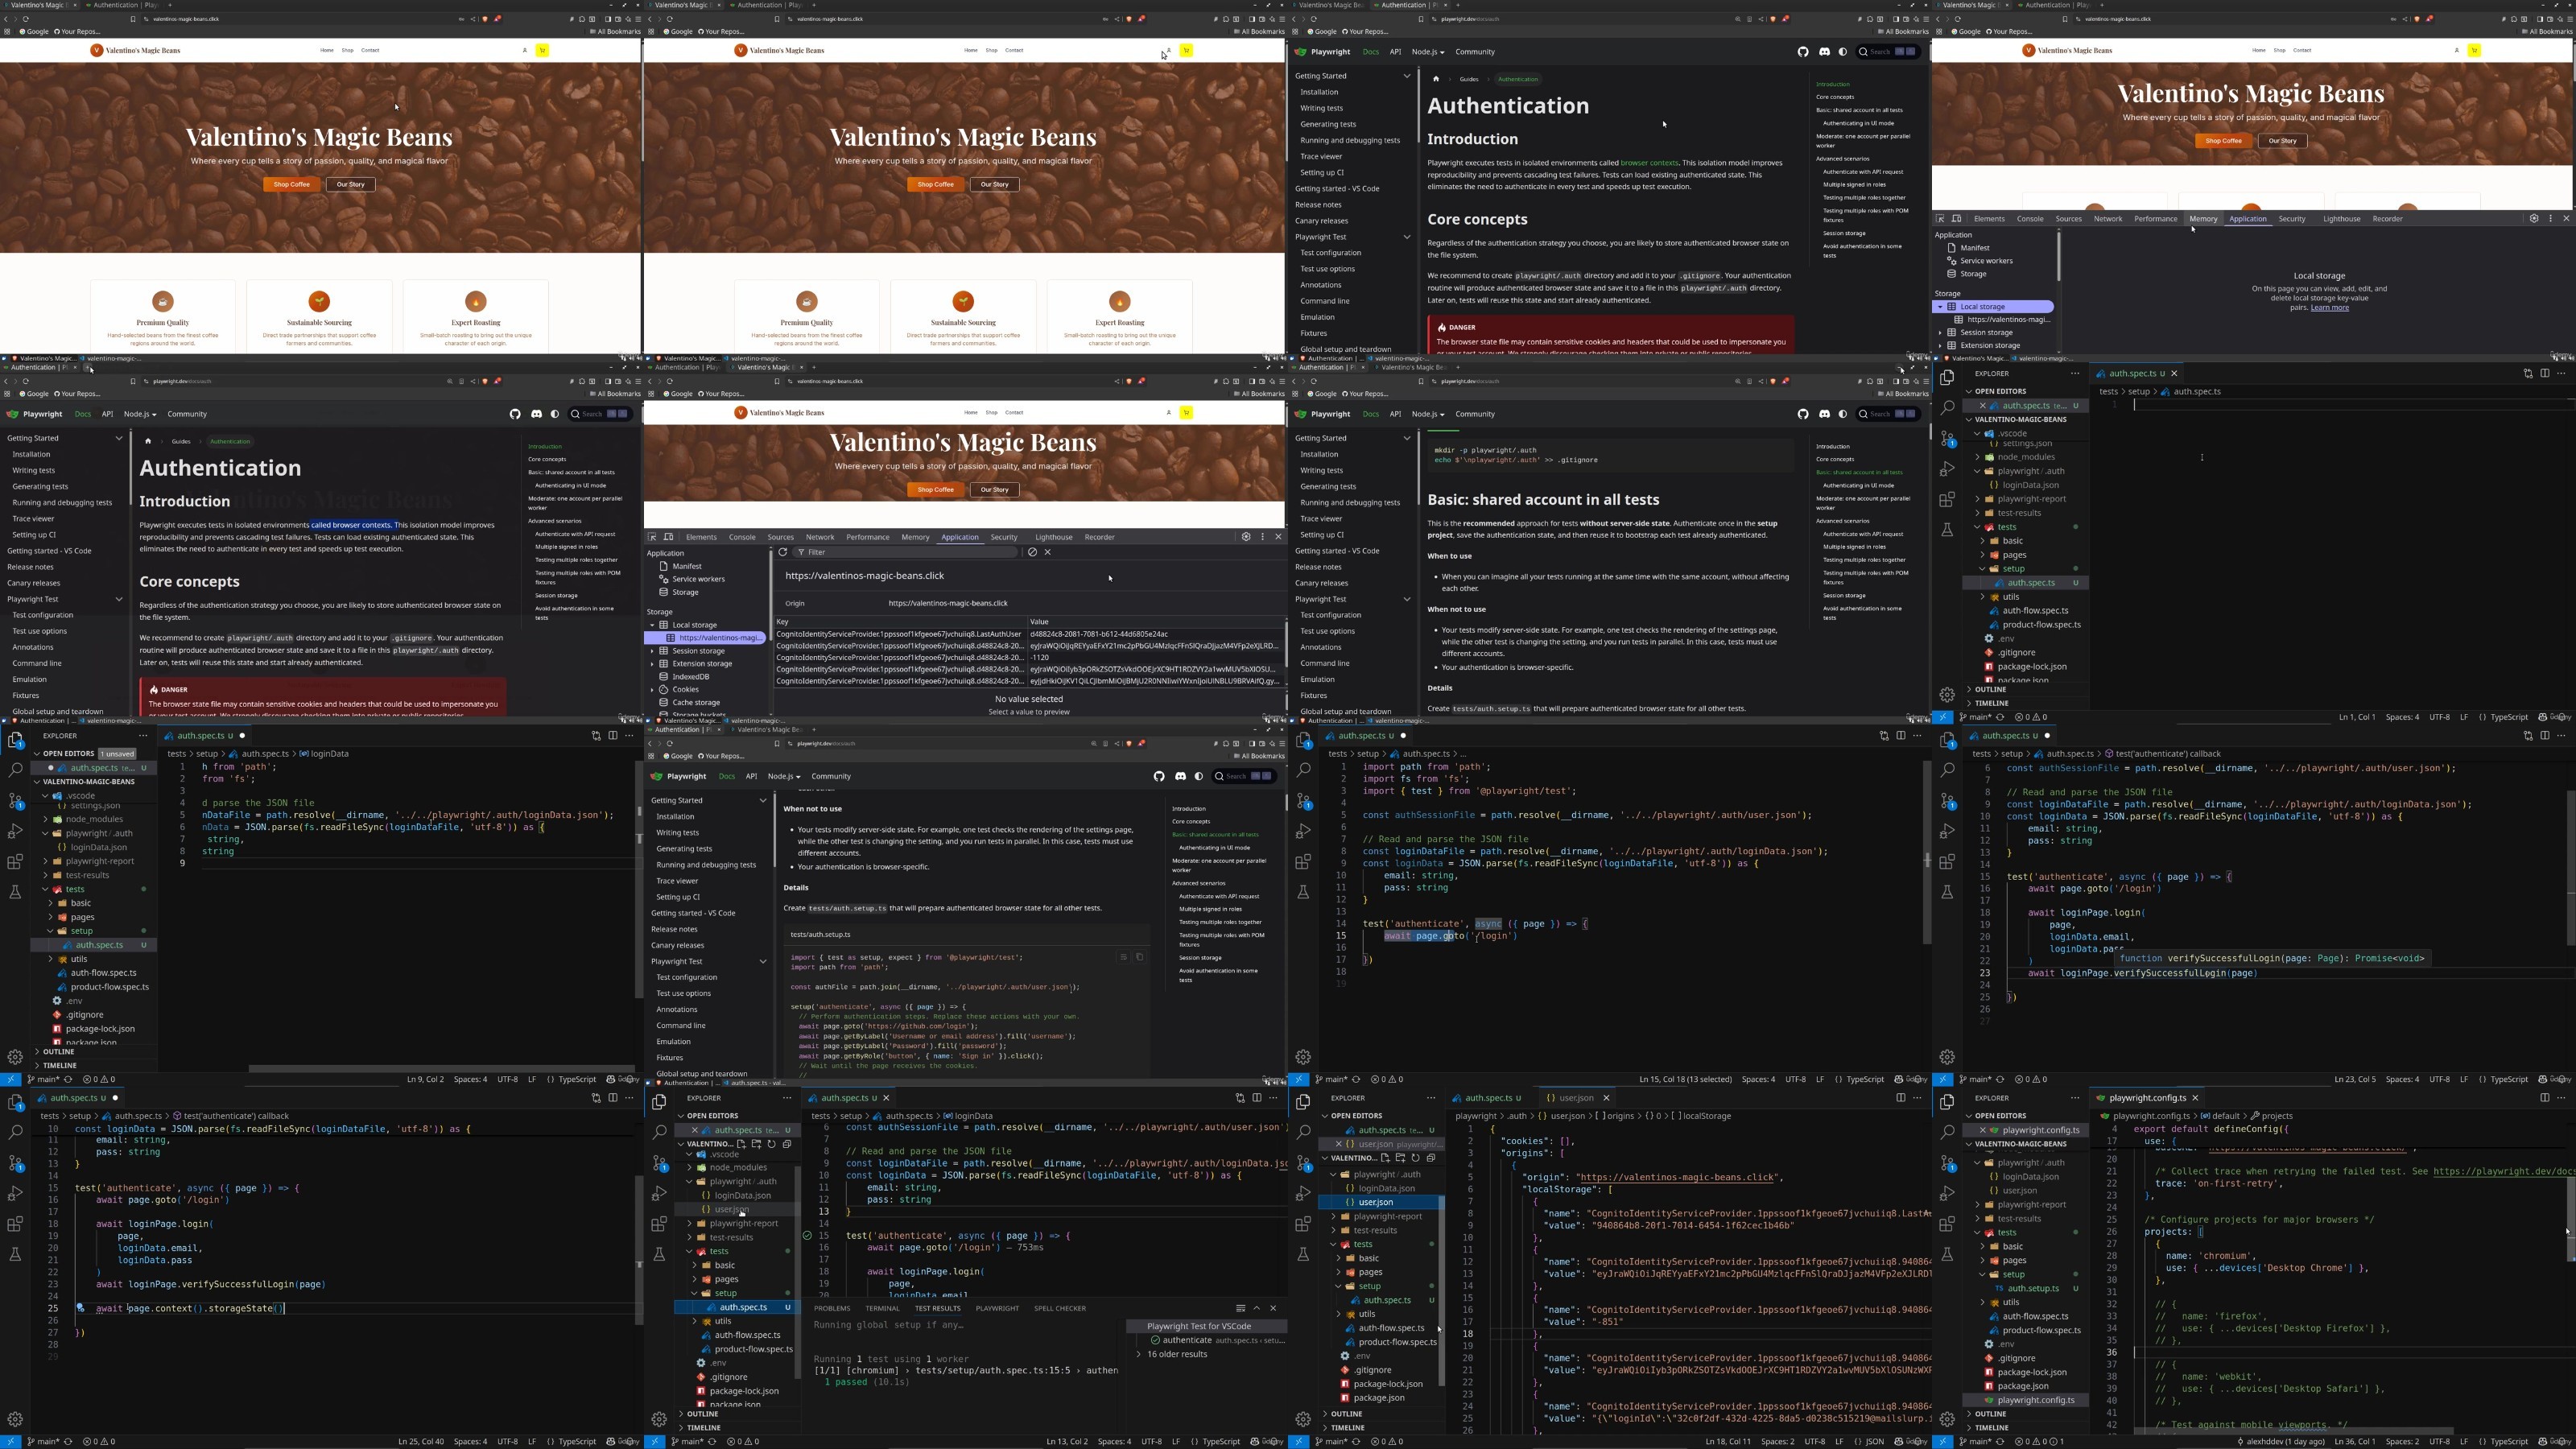Open Node.js dropdown in 'Basic: shared account' docs
Screen dimensions: 2576x1449
click(x=1427, y=414)
